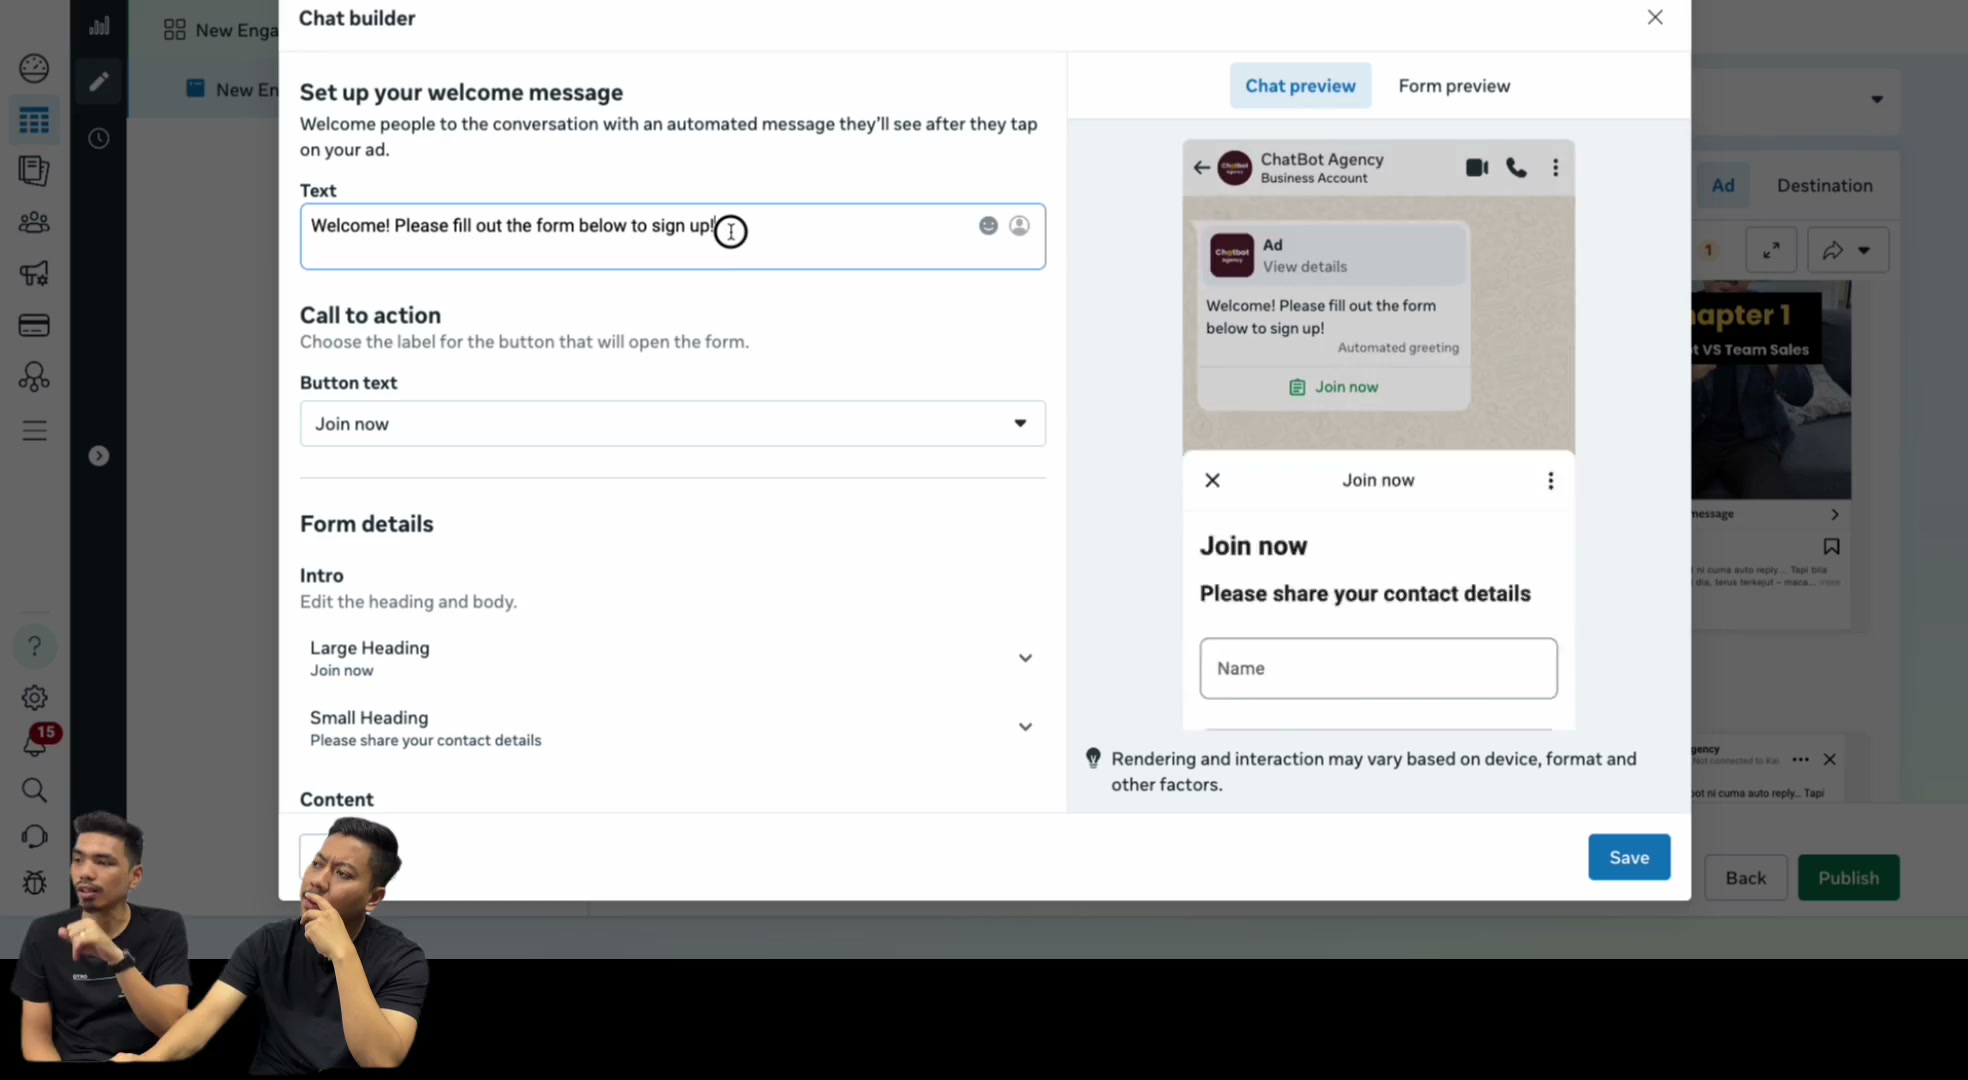Switch to Form preview tab
This screenshot has height=1080, width=1968.
click(x=1454, y=86)
